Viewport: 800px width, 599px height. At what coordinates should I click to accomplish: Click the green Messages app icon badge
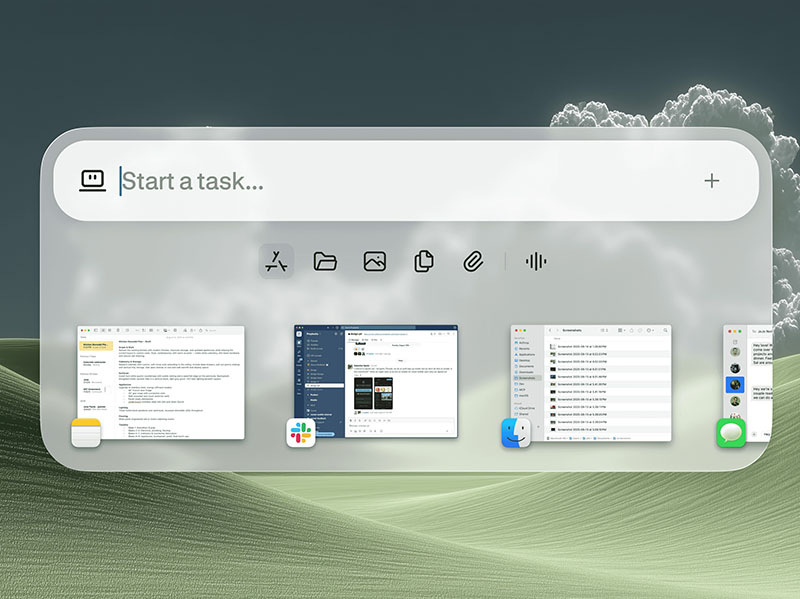[x=732, y=434]
